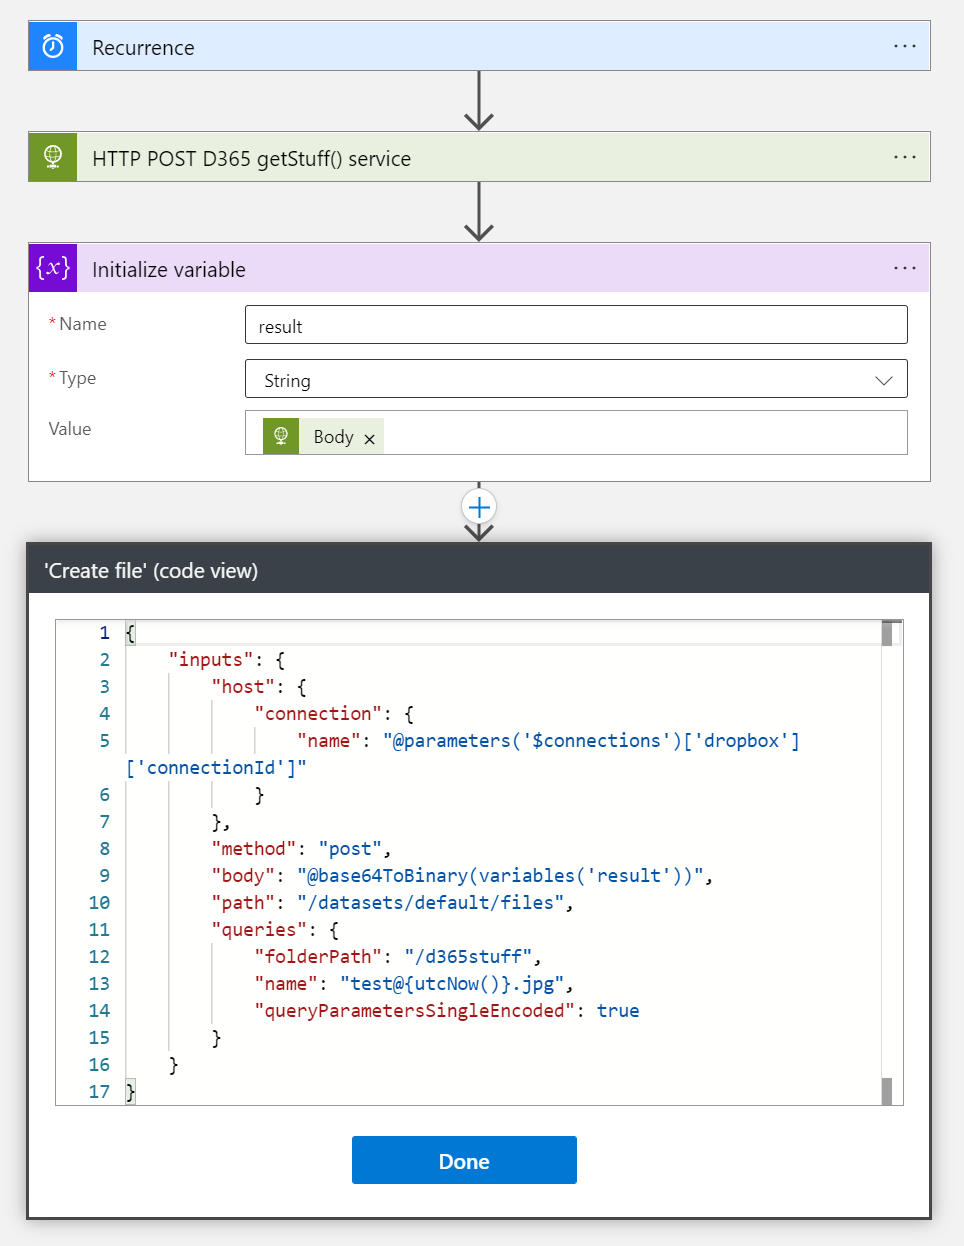Click the Initialize variable title text
964x1246 pixels.
tap(169, 269)
